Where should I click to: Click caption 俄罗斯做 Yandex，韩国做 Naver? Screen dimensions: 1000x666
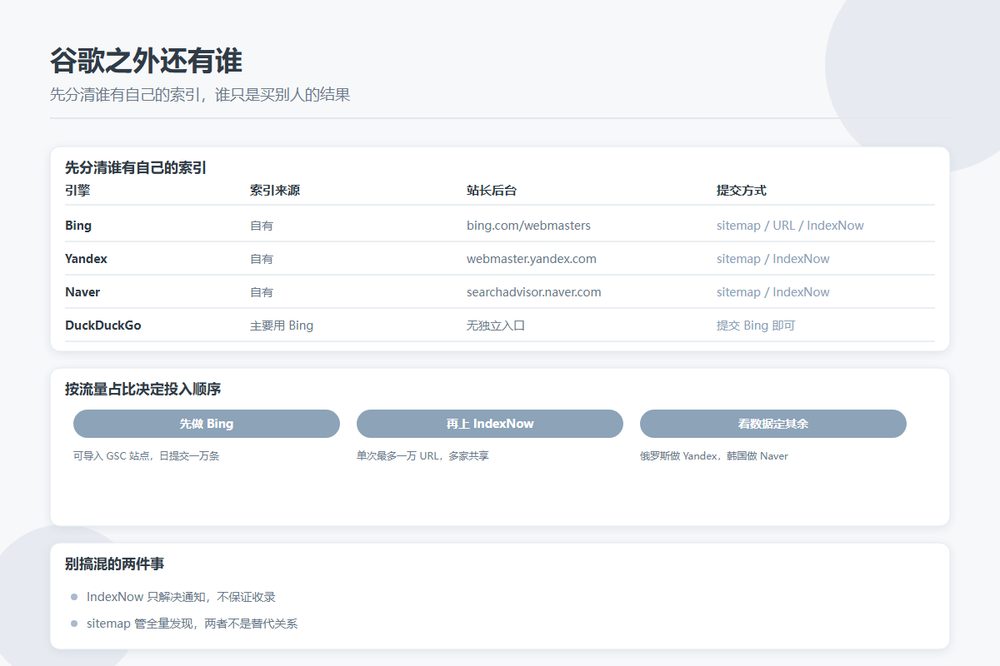click(714, 455)
